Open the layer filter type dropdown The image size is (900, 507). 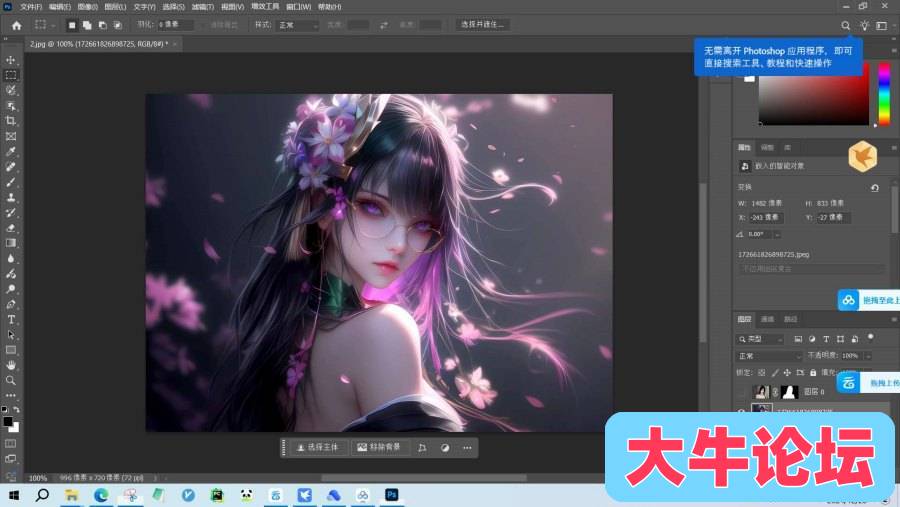click(760, 339)
